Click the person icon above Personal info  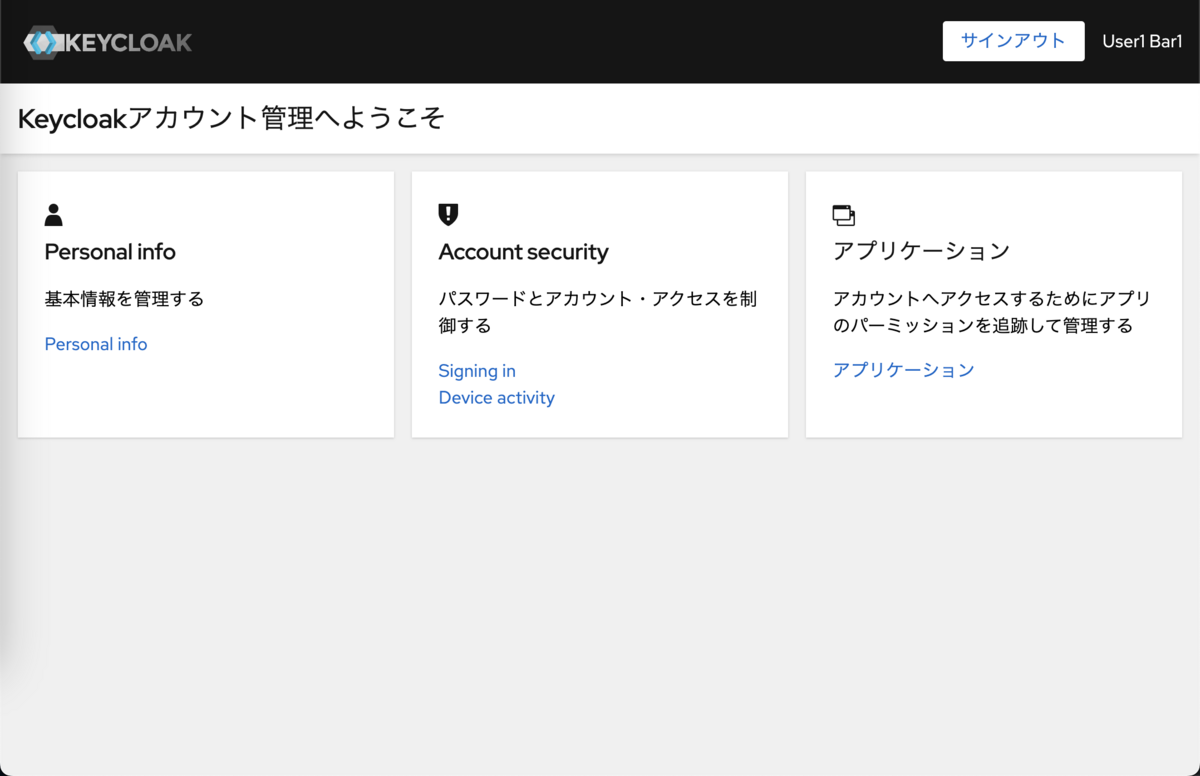coord(54,215)
